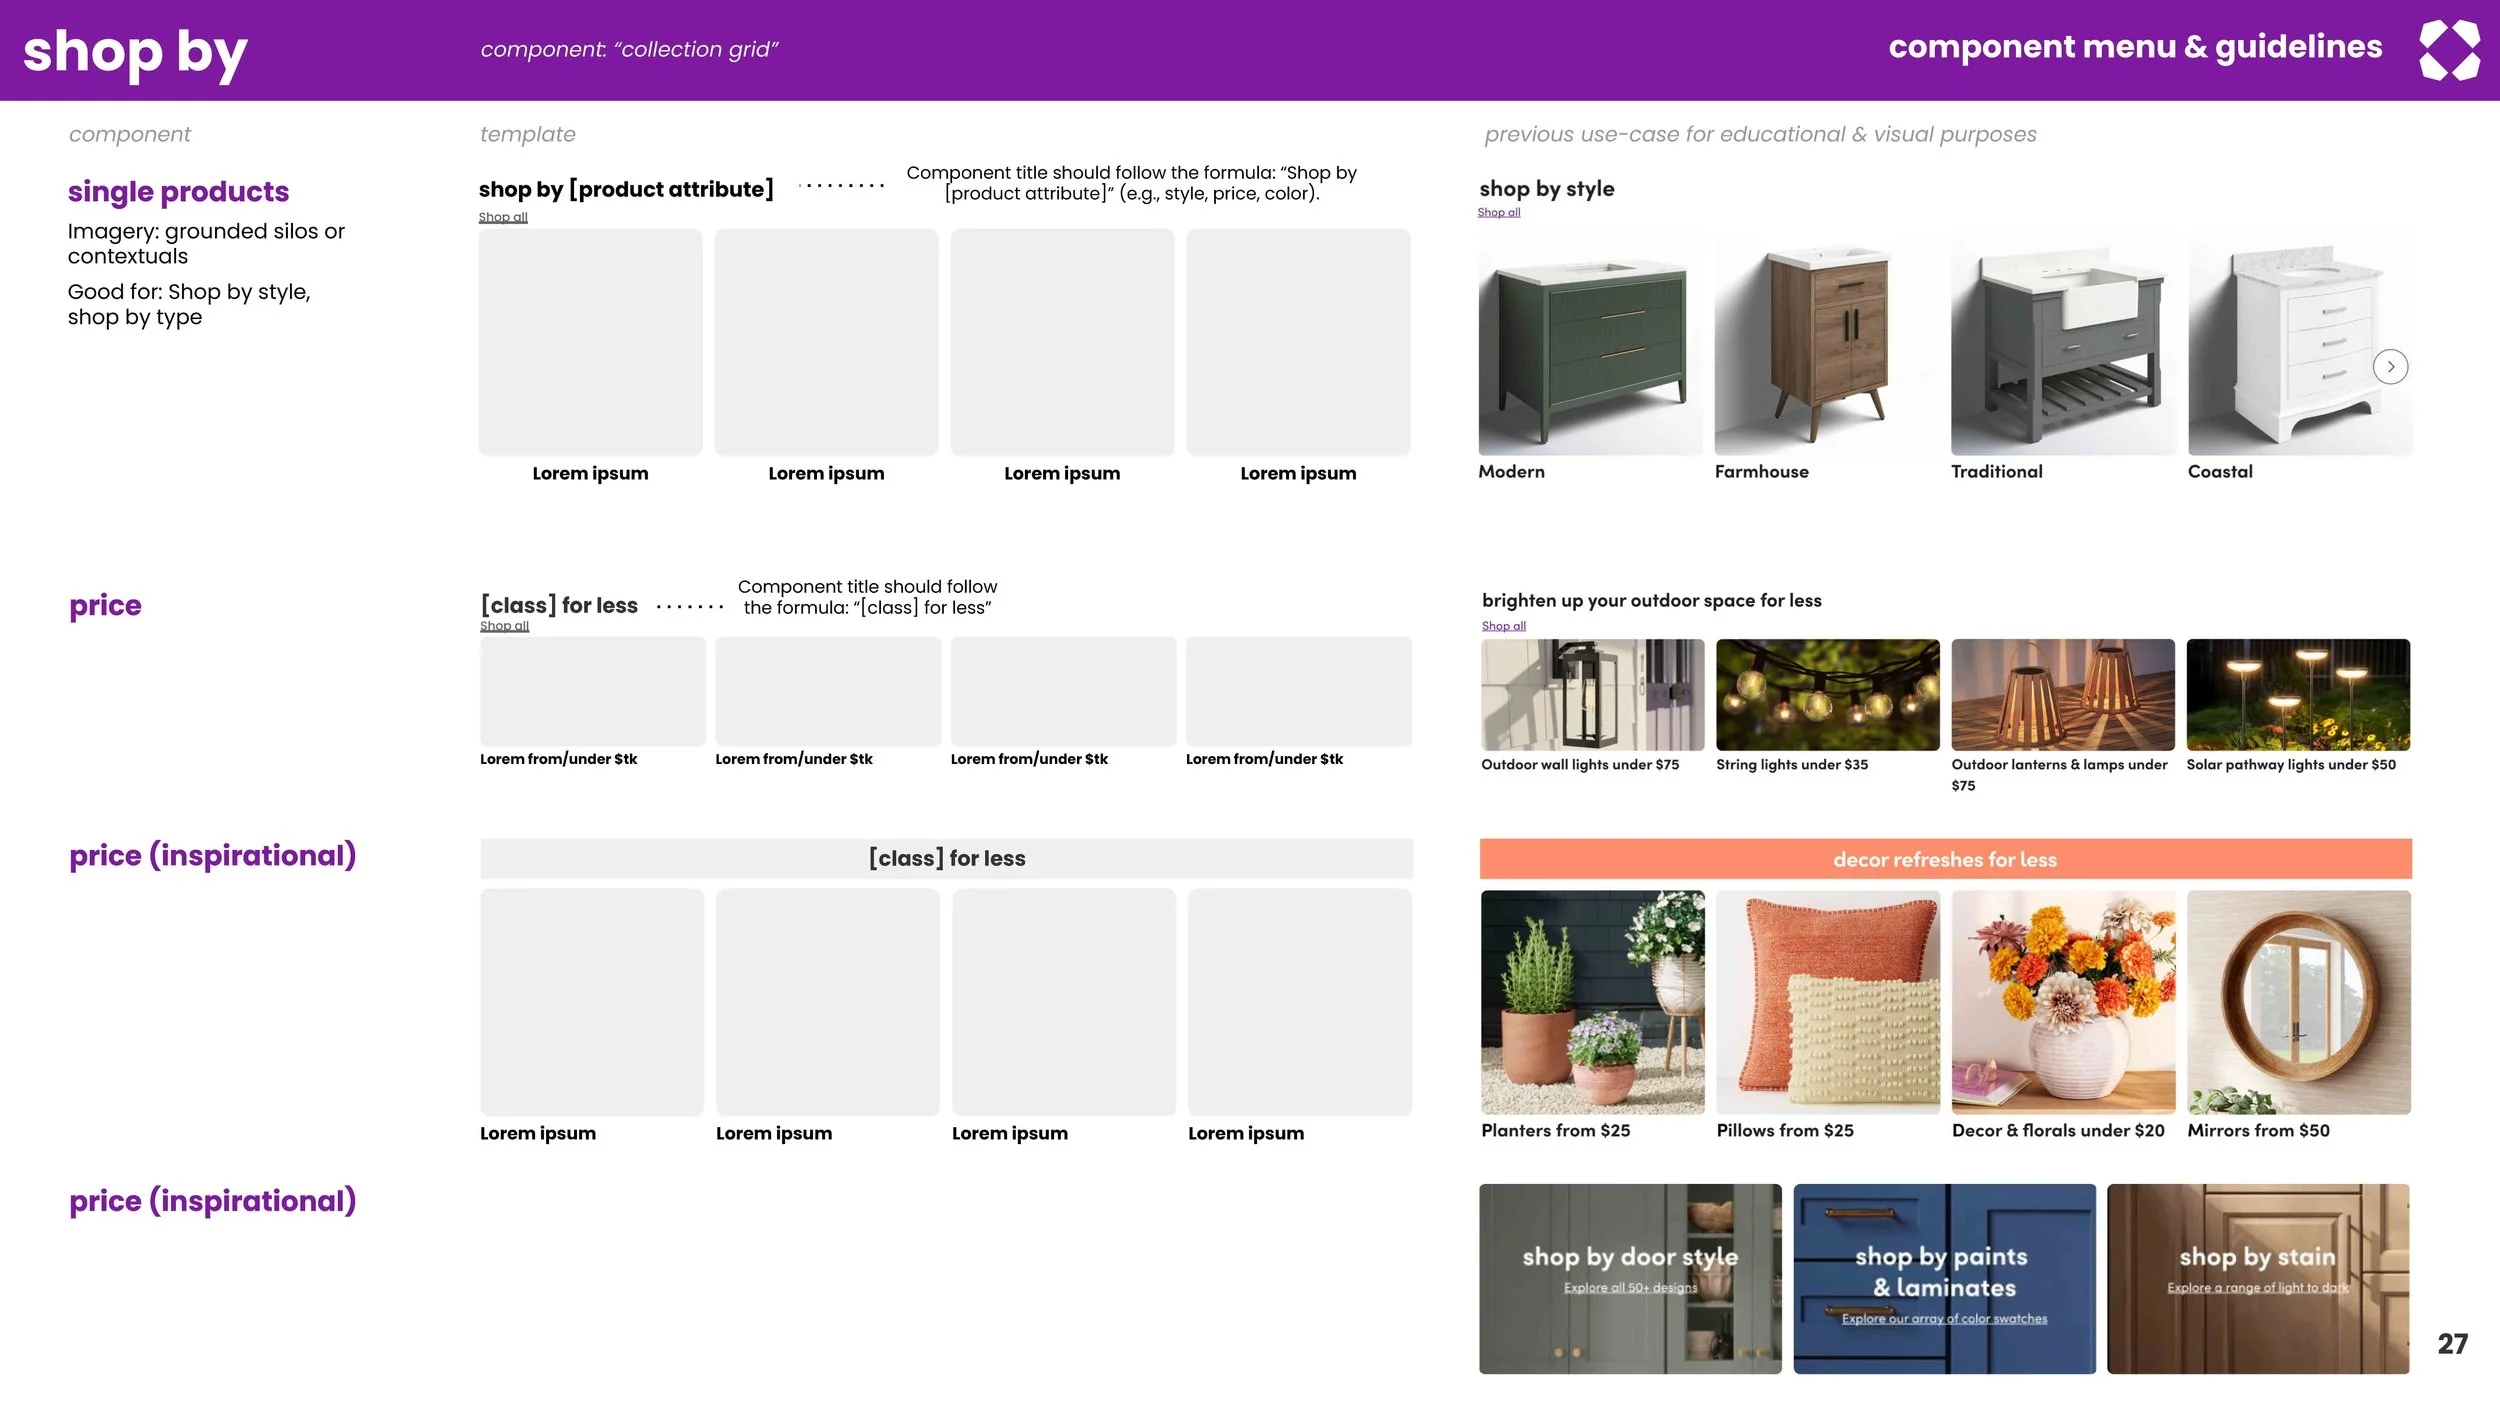Open String lights under $35 tile

coord(1827,695)
